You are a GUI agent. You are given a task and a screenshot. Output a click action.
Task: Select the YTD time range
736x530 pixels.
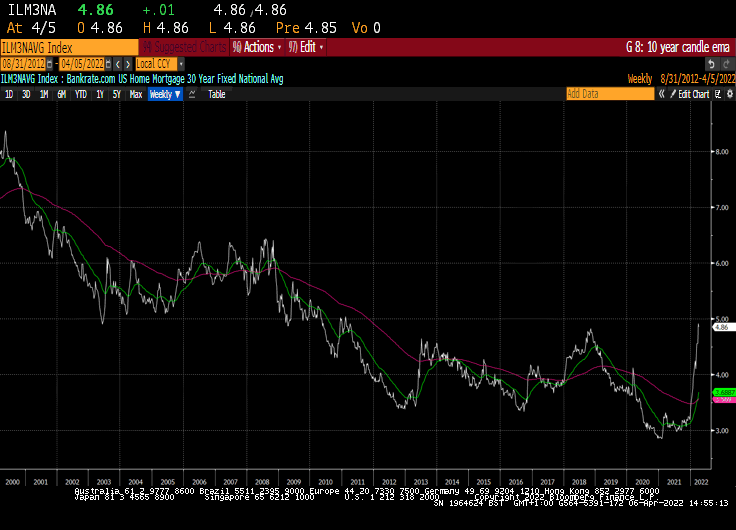tap(81, 94)
